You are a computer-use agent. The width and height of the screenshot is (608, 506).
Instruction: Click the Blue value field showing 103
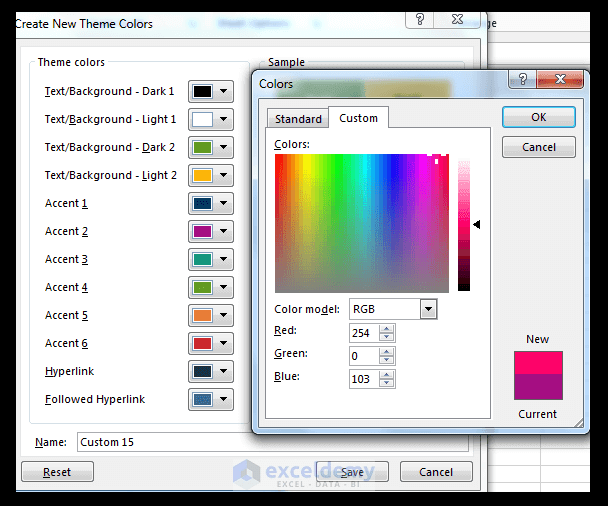(364, 379)
